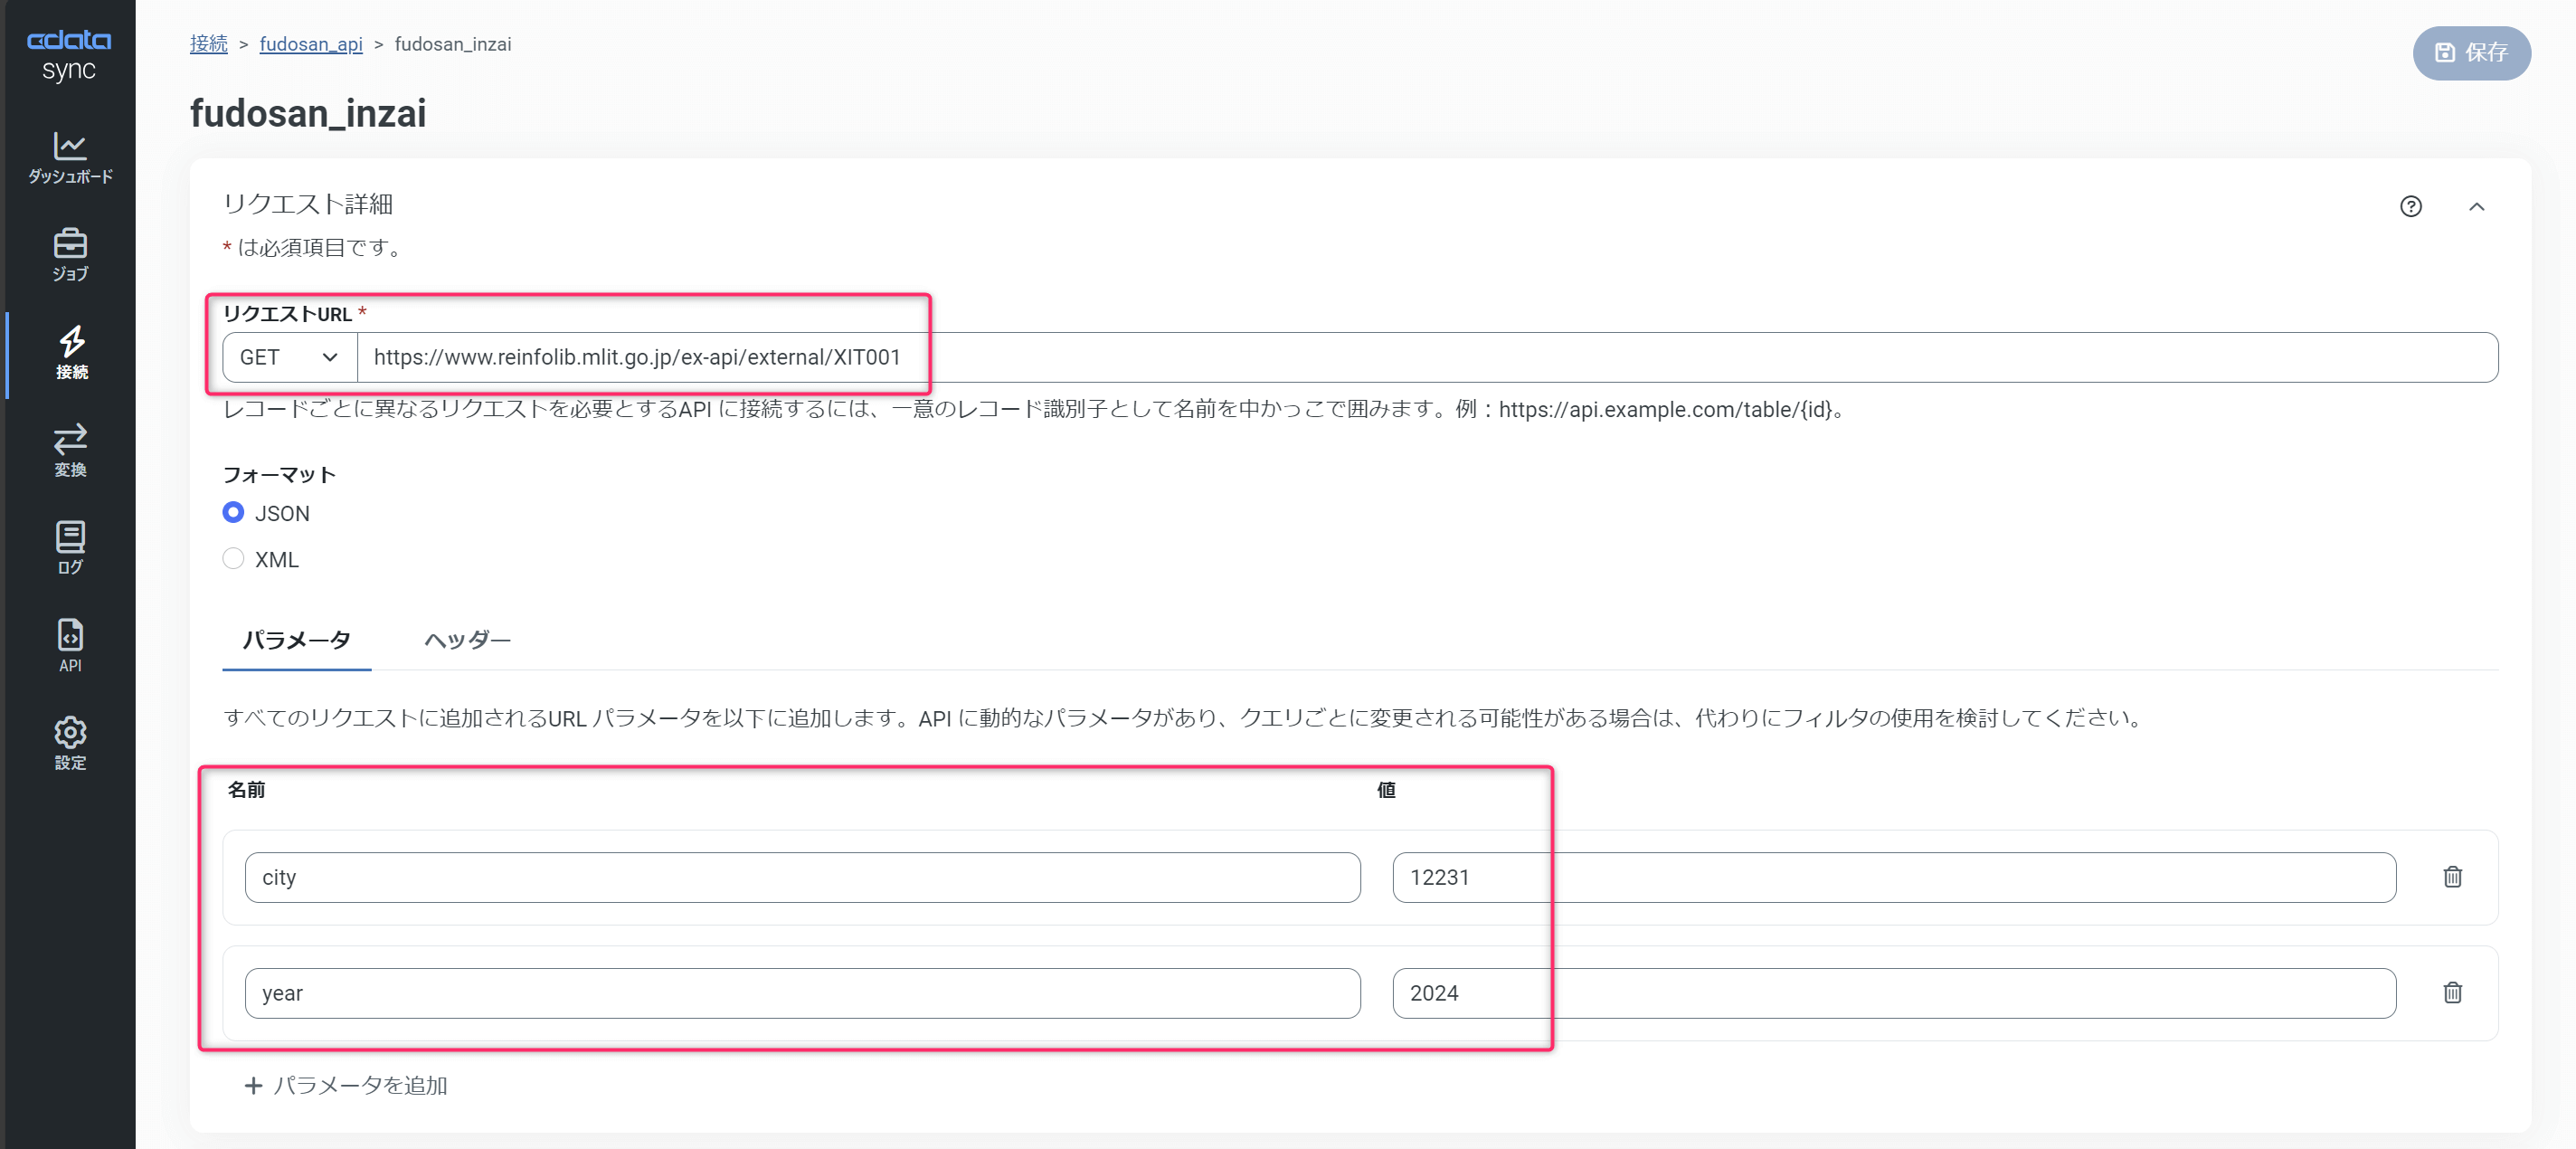Open the Dashboard (ダッシュボード) sidebar icon
The height and width of the screenshot is (1149, 2576).
tap(70, 158)
